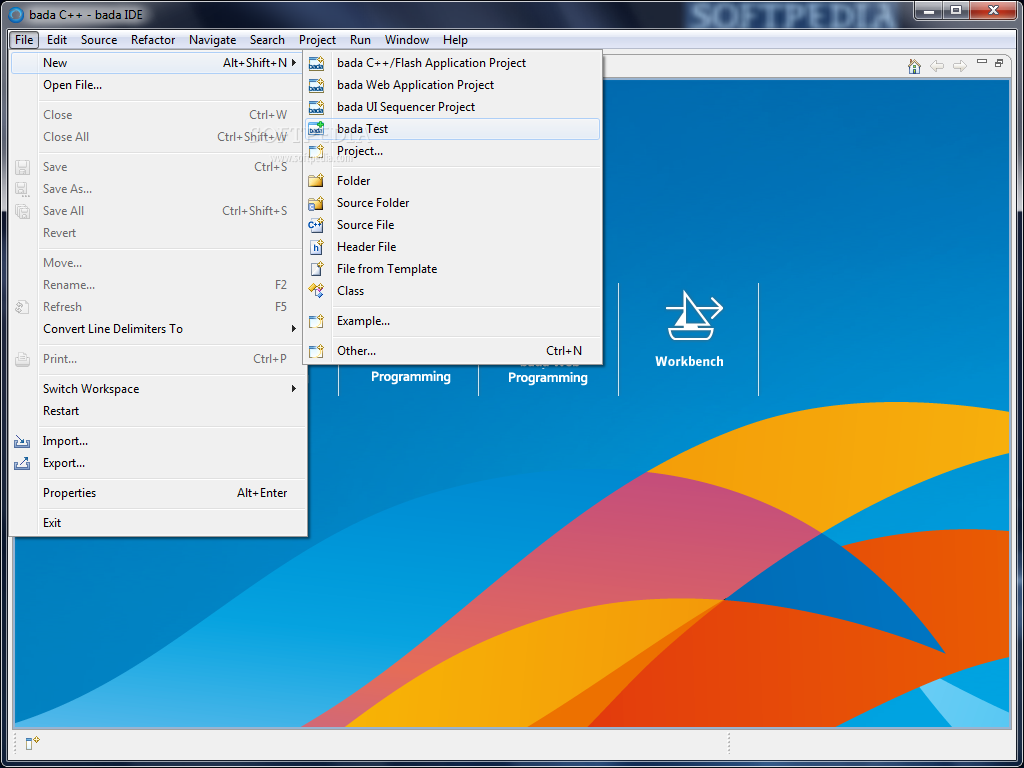Image resolution: width=1024 pixels, height=768 pixels.
Task: Select Header File label in New submenu
Action: (366, 247)
